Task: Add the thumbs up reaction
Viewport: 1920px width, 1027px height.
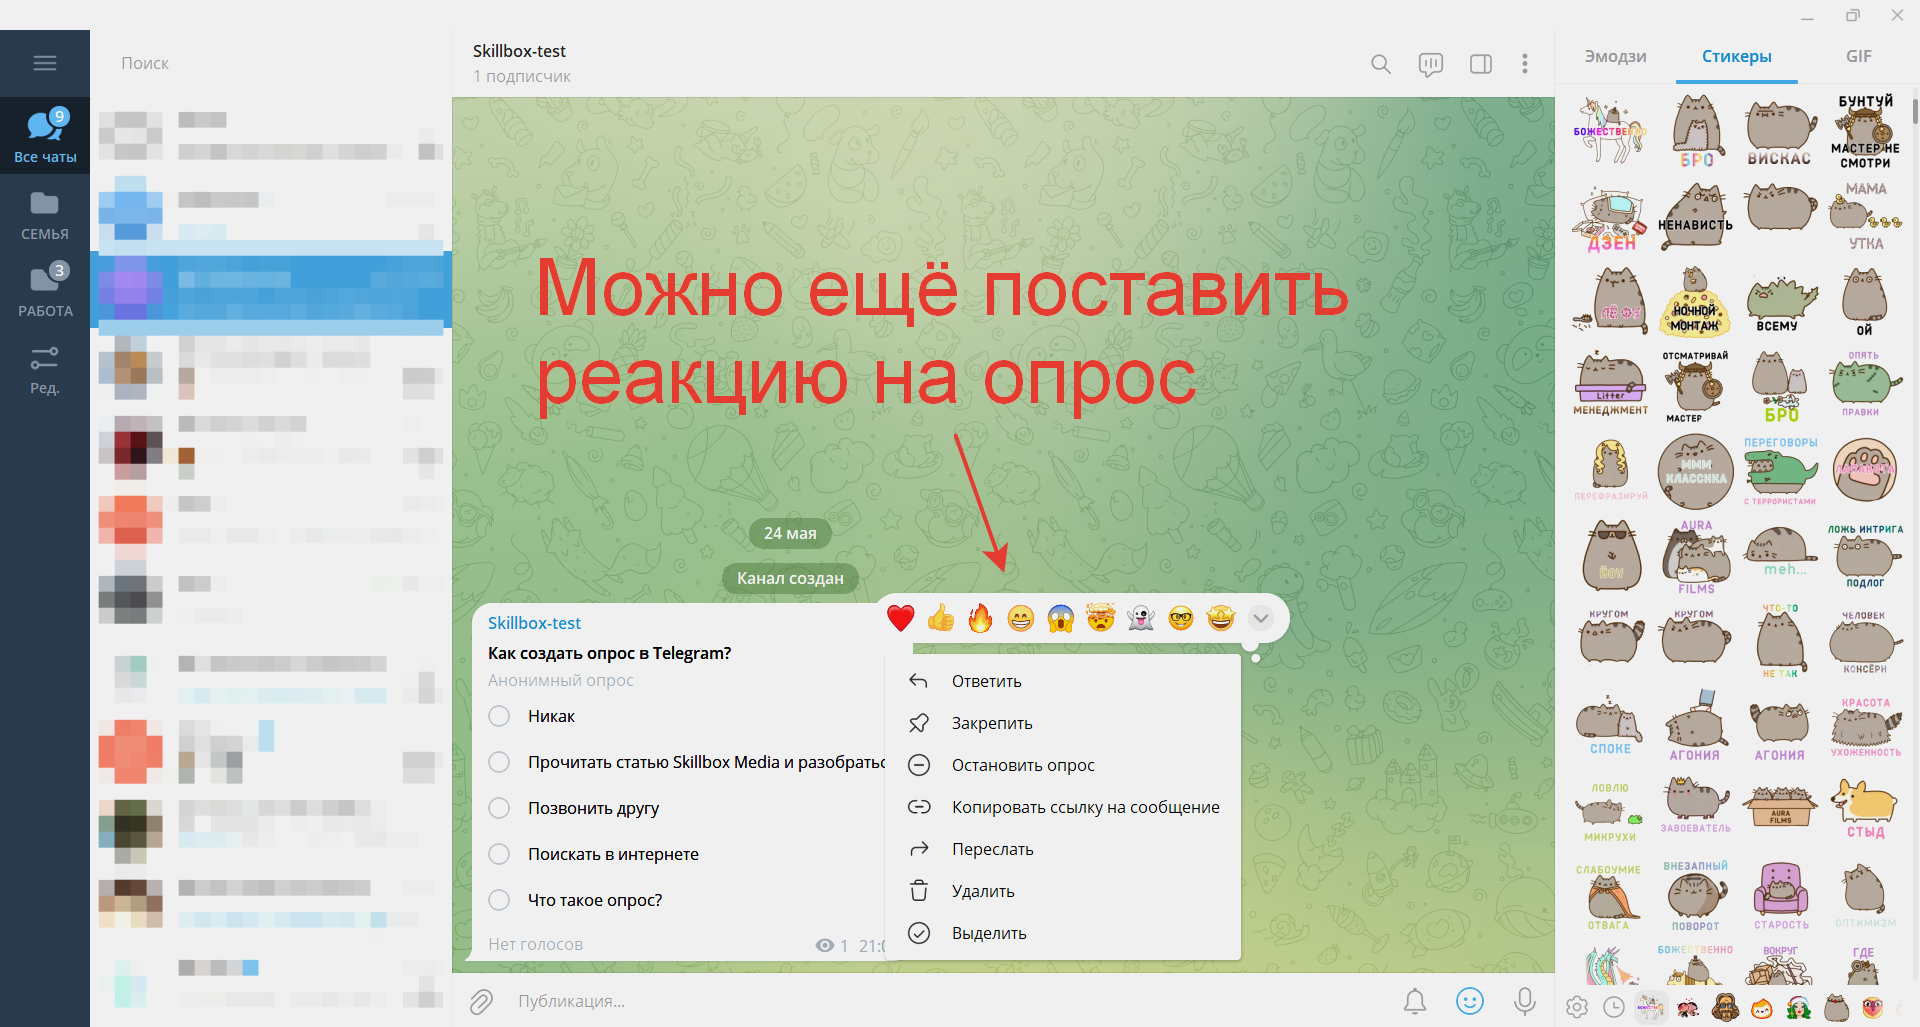Action: click(941, 618)
